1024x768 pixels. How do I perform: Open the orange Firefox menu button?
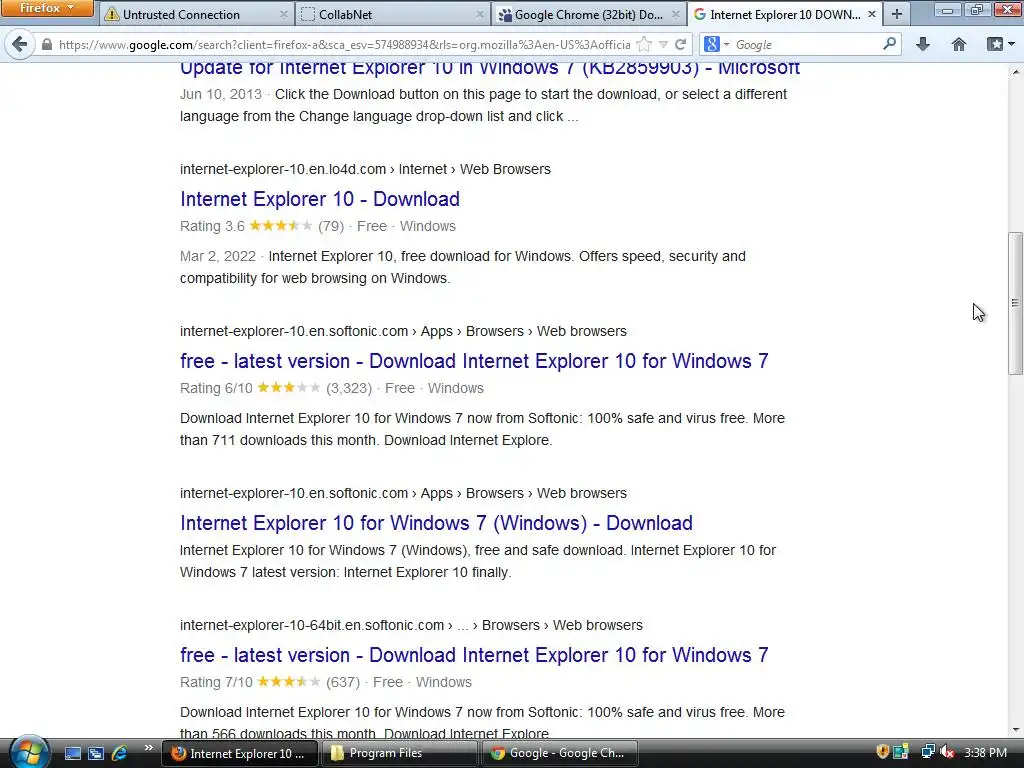tap(47, 8)
